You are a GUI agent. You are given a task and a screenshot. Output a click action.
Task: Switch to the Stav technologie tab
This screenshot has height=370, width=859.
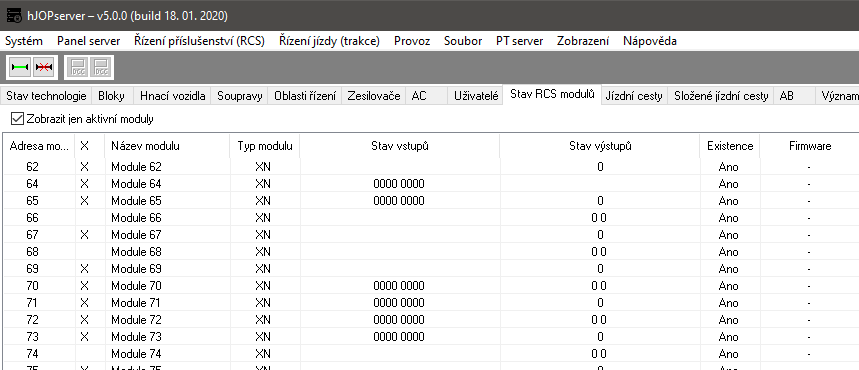46,96
